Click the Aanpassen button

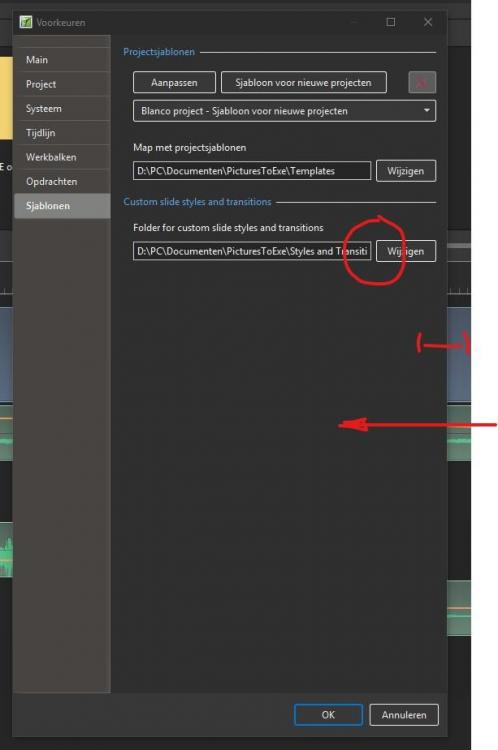(x=174, y=83)
